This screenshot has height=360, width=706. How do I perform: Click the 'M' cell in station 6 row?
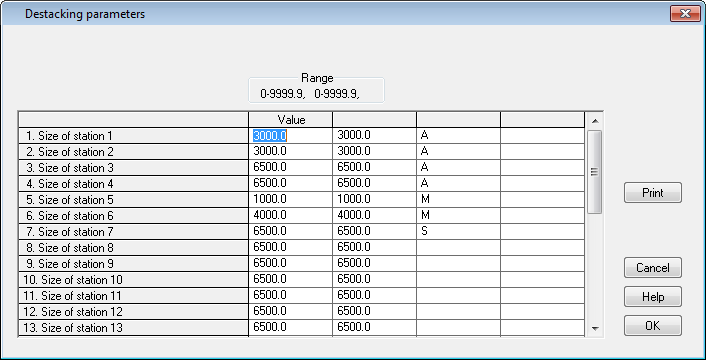458,216
